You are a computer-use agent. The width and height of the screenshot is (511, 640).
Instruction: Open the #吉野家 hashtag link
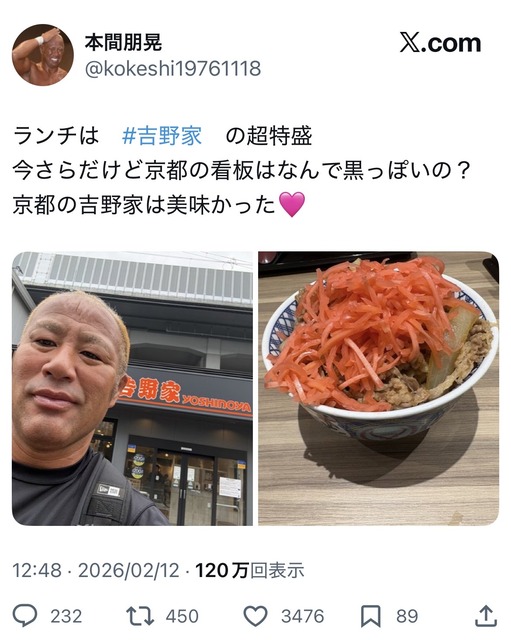coord(162,136)
